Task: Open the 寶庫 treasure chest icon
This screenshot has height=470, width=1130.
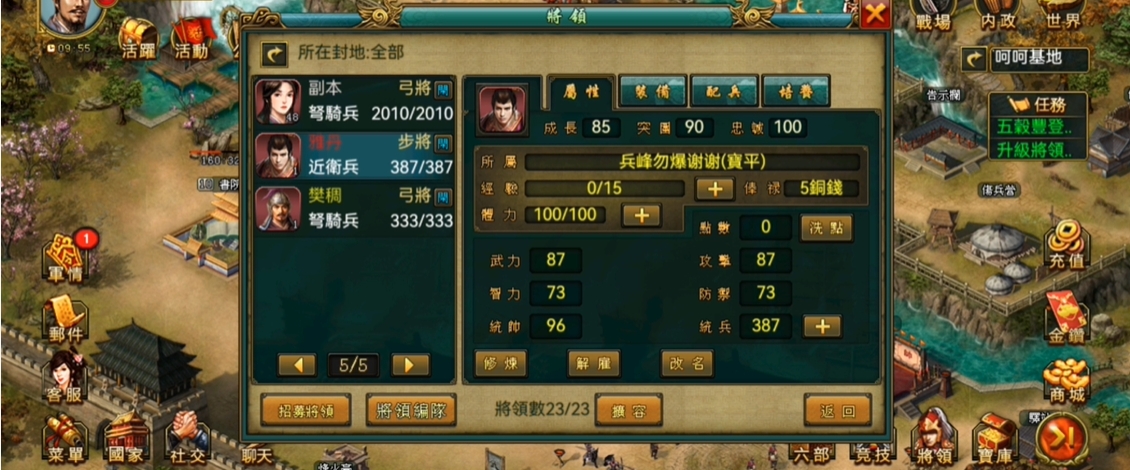Action: point(995,439)
